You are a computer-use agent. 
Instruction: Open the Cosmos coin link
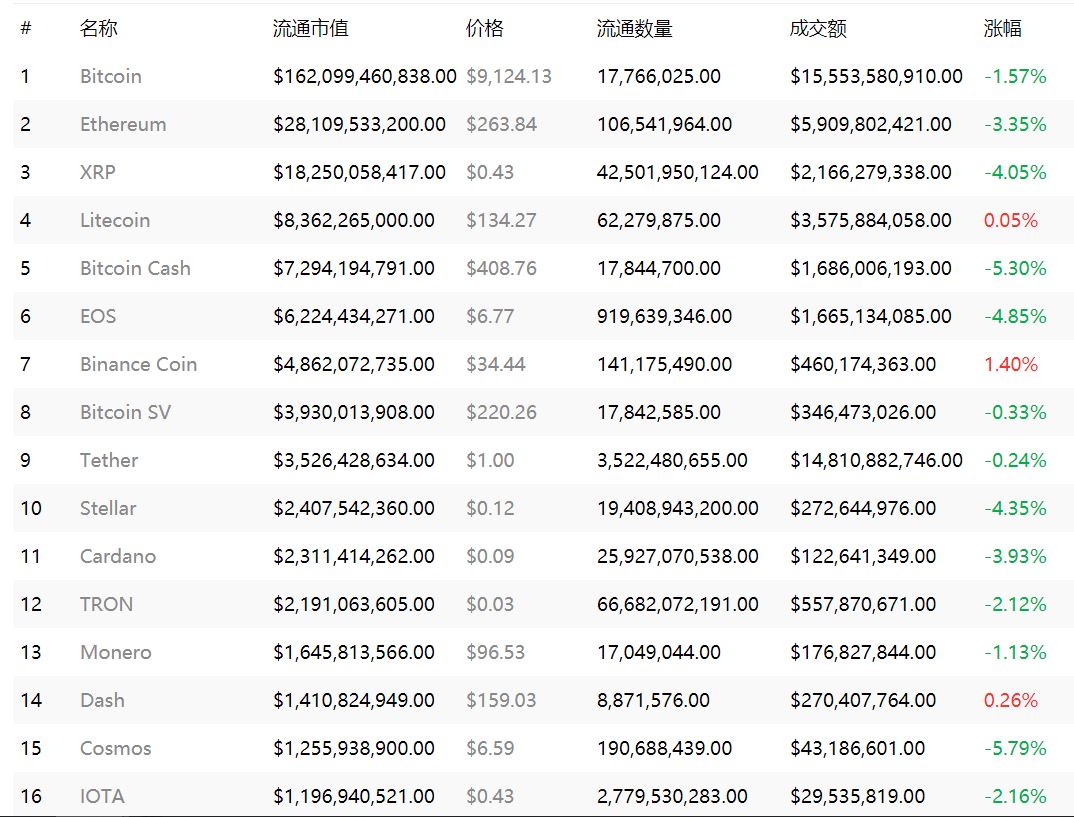[x=115, y=748]
